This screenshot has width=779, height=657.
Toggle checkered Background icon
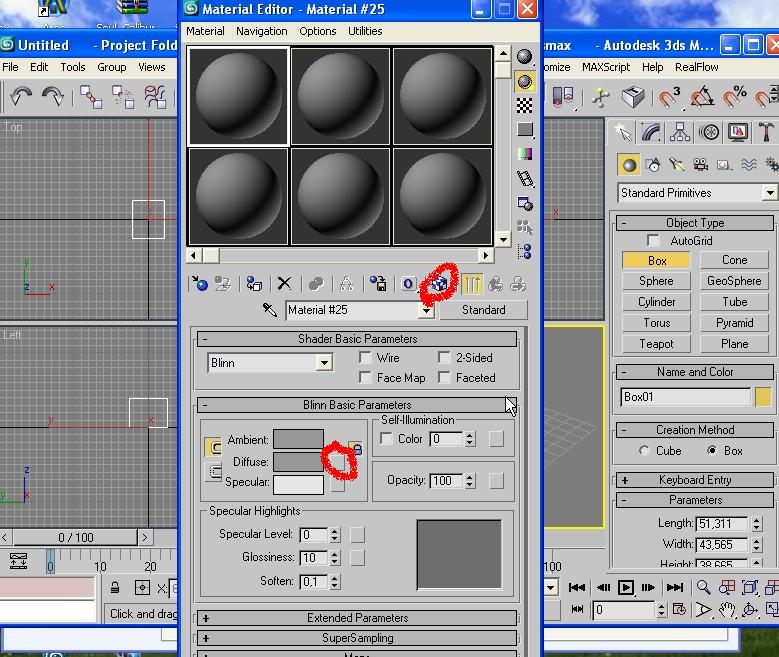524,105
